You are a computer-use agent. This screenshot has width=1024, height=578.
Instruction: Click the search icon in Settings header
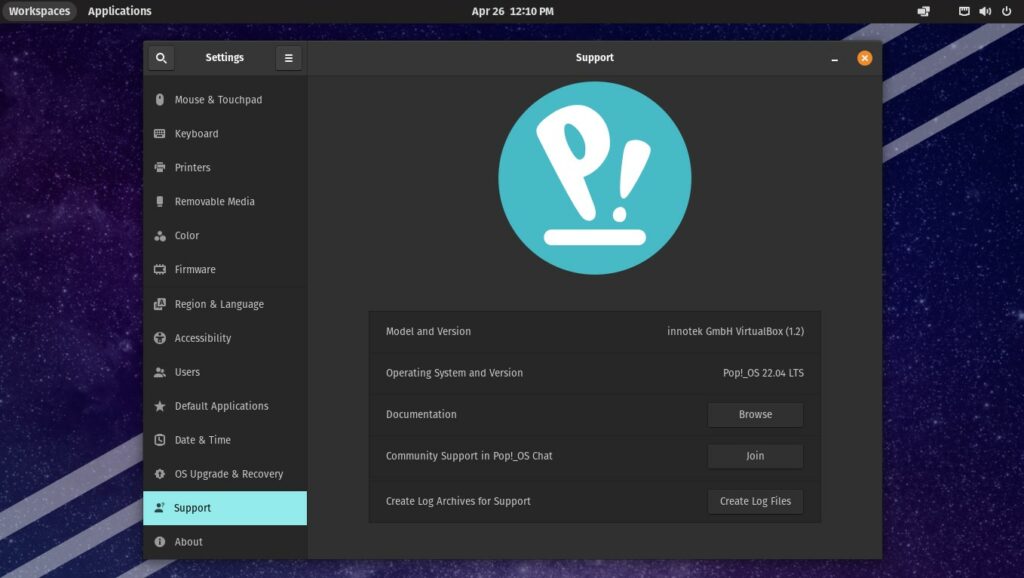161,58
